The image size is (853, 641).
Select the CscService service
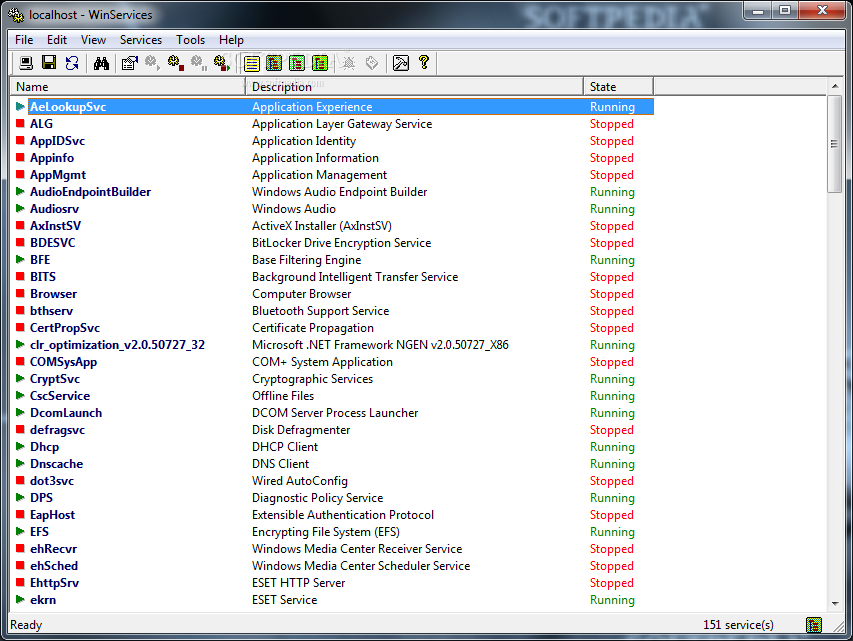coord(60,396)
